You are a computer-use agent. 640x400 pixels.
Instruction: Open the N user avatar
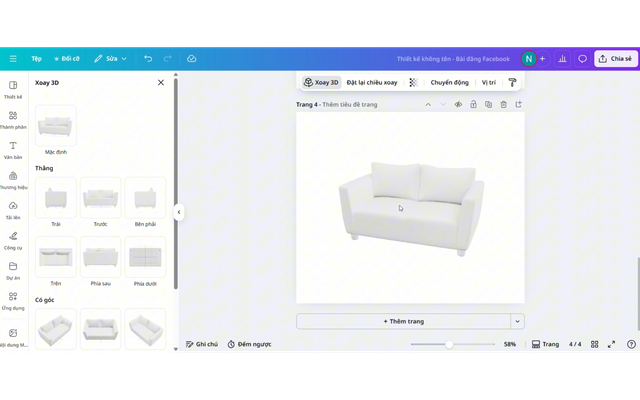(x=529, y=59)
